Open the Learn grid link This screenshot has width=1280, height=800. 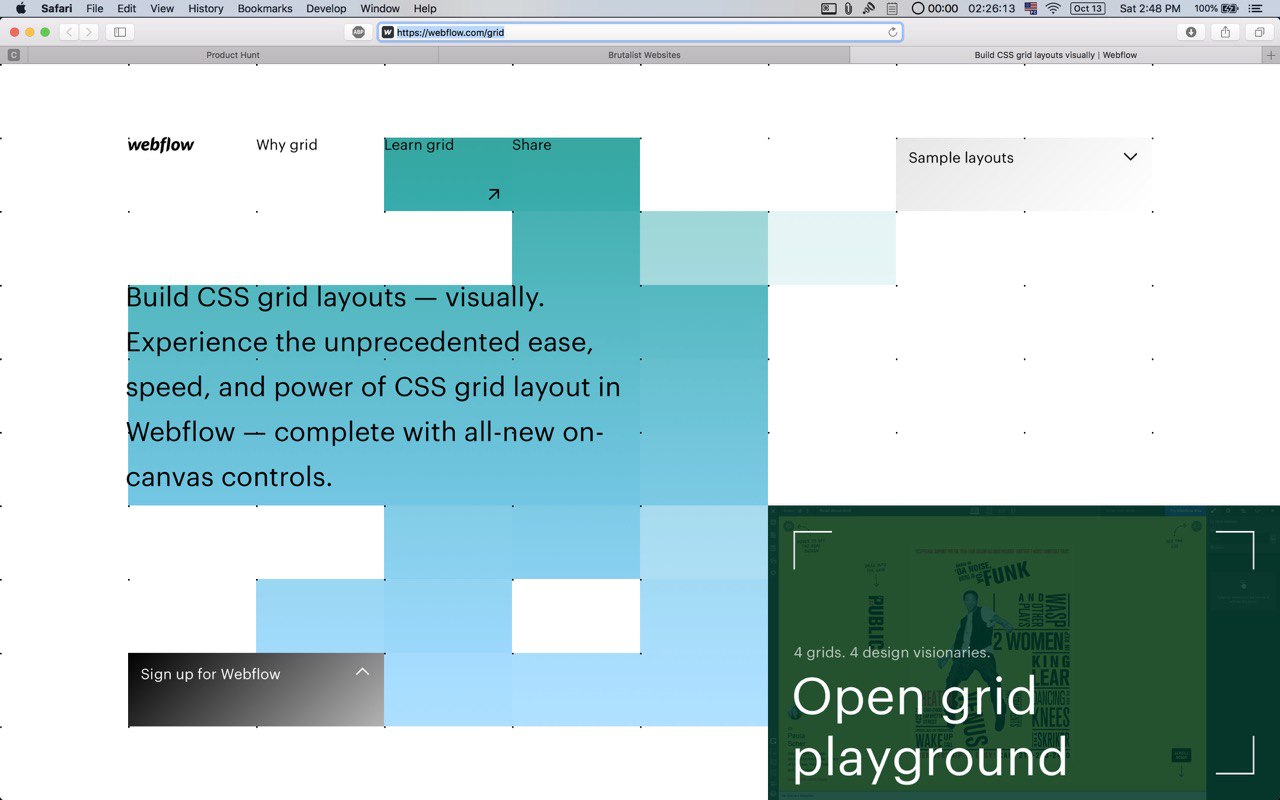419,145
